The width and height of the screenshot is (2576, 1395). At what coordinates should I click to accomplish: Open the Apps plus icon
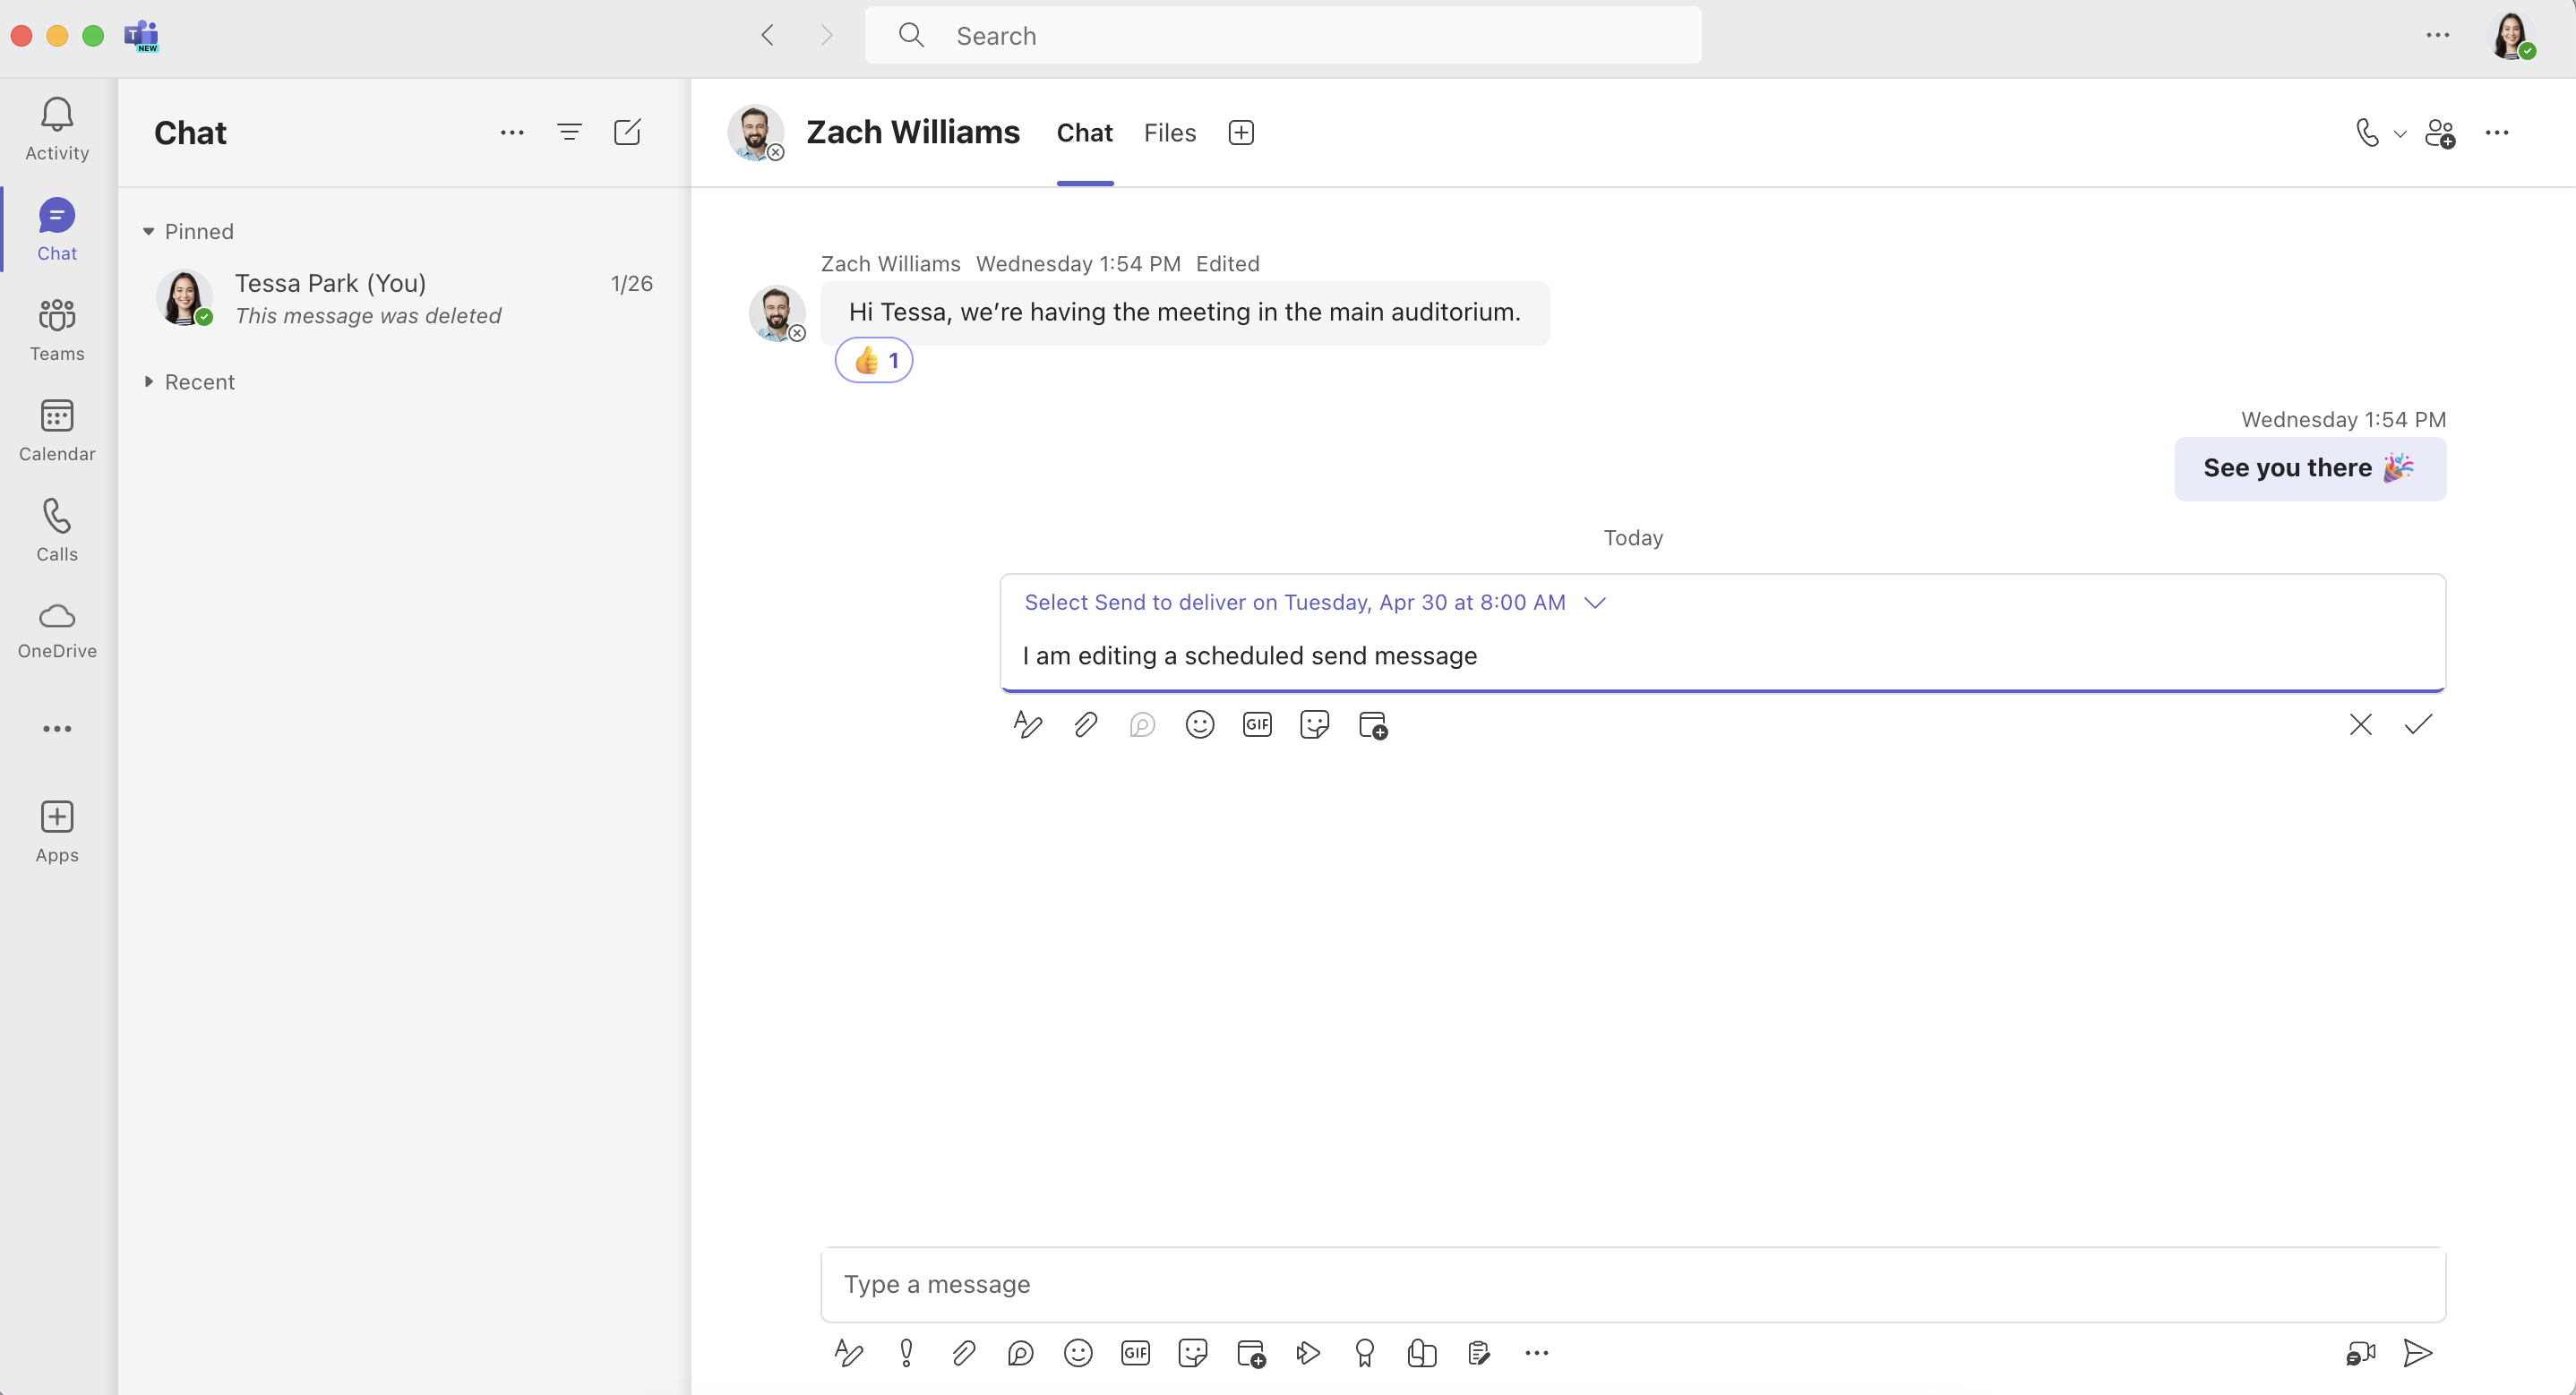pos(57,831)
